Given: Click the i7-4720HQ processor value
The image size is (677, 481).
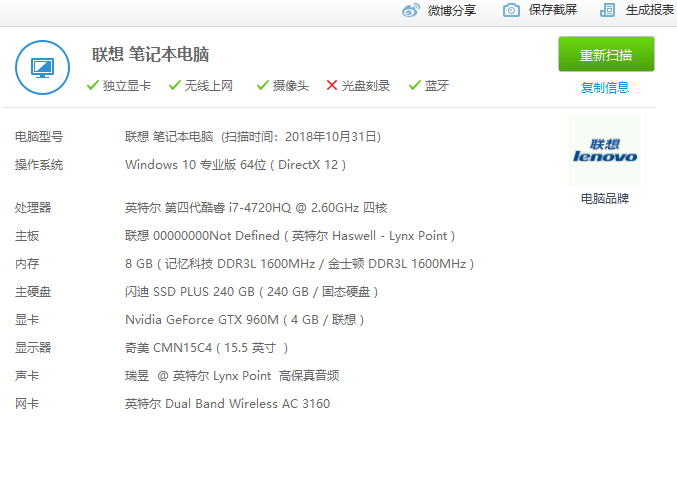Looking at the screenshot, I should tap(256, 208).
